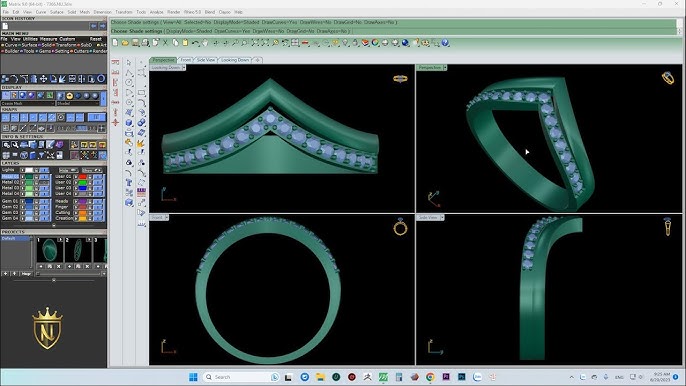Click the Undo arrow icon in toolbar

click(x=196, y=42)
